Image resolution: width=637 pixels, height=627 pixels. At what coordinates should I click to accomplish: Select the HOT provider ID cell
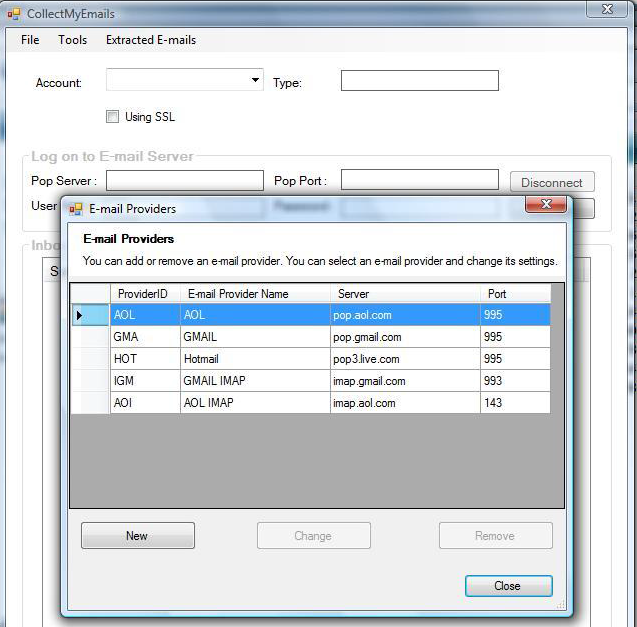click(x=145, y=359)
